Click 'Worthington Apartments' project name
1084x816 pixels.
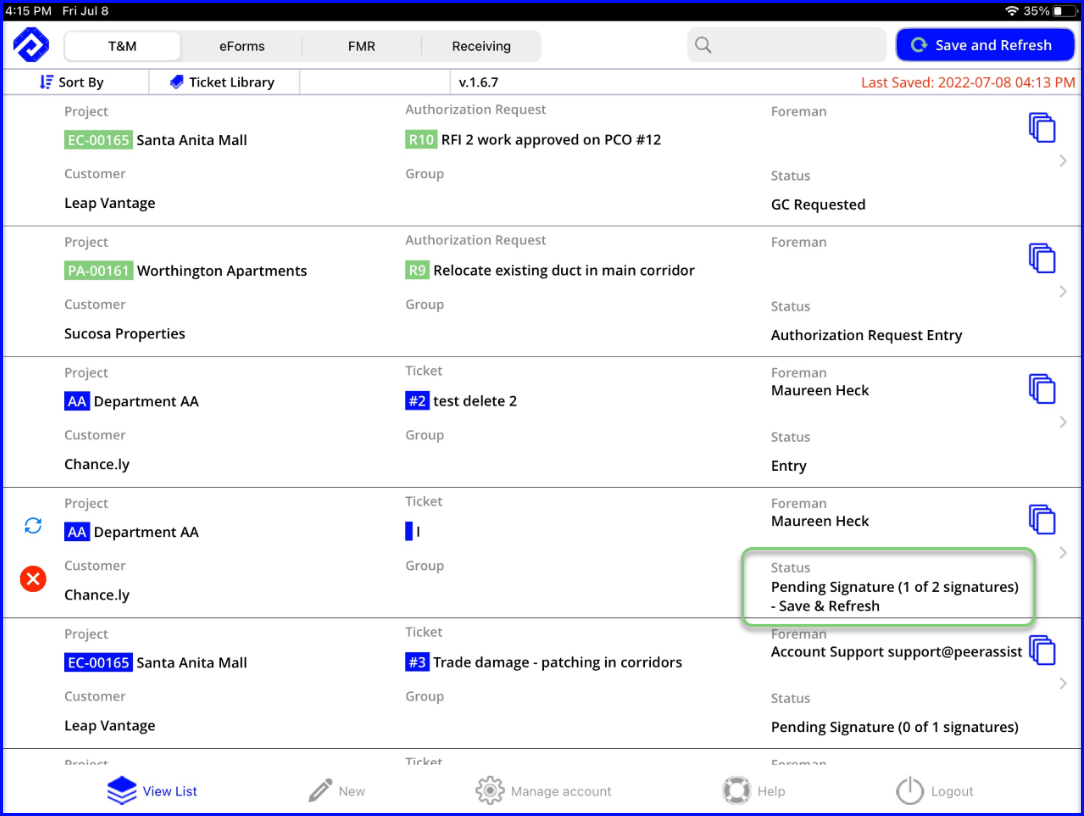222,270
